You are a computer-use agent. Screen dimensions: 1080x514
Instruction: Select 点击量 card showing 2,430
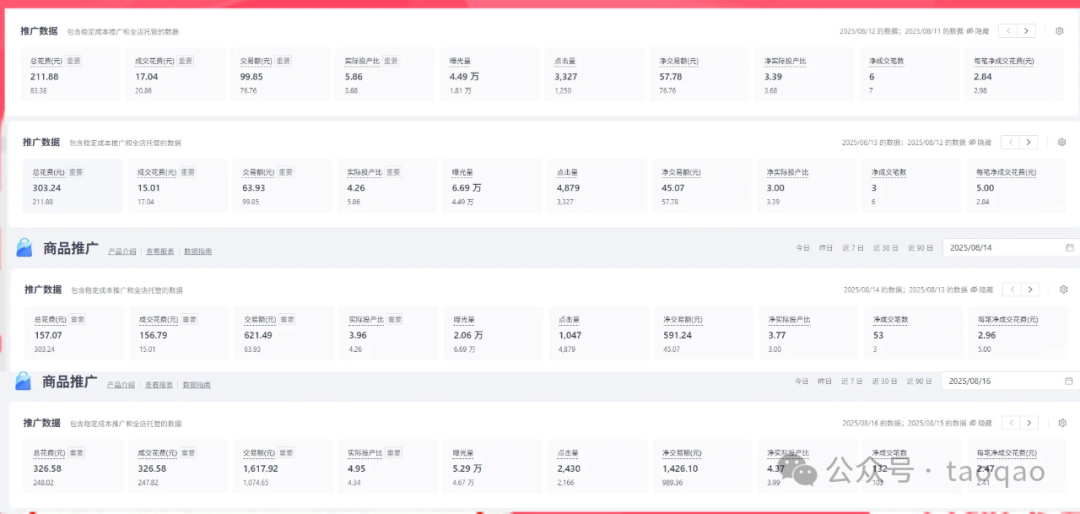coord(597,466)
